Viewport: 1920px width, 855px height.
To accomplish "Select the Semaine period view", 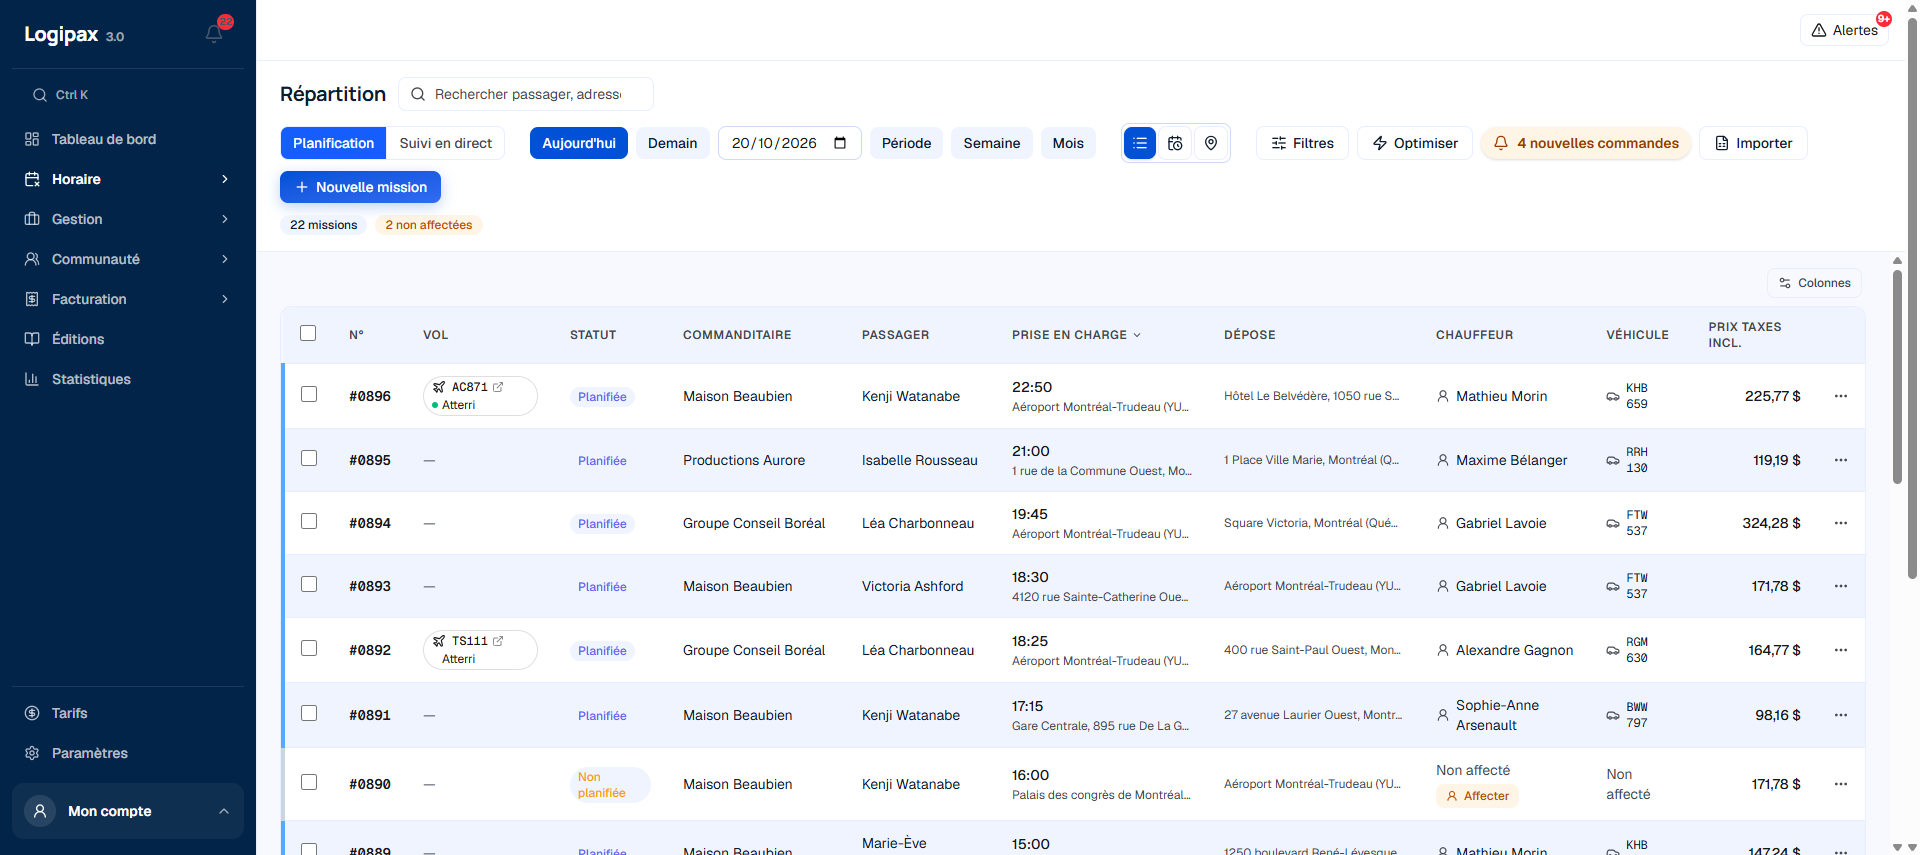I will point(992,143).
